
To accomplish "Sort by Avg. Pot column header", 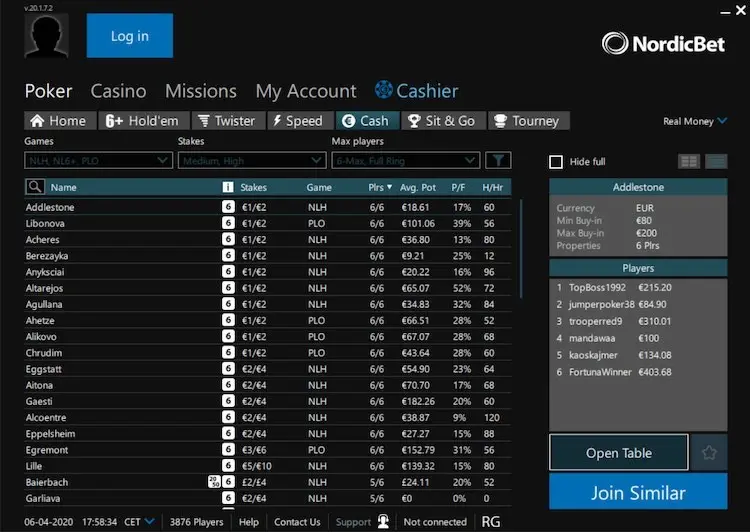I will pos(418,188).
